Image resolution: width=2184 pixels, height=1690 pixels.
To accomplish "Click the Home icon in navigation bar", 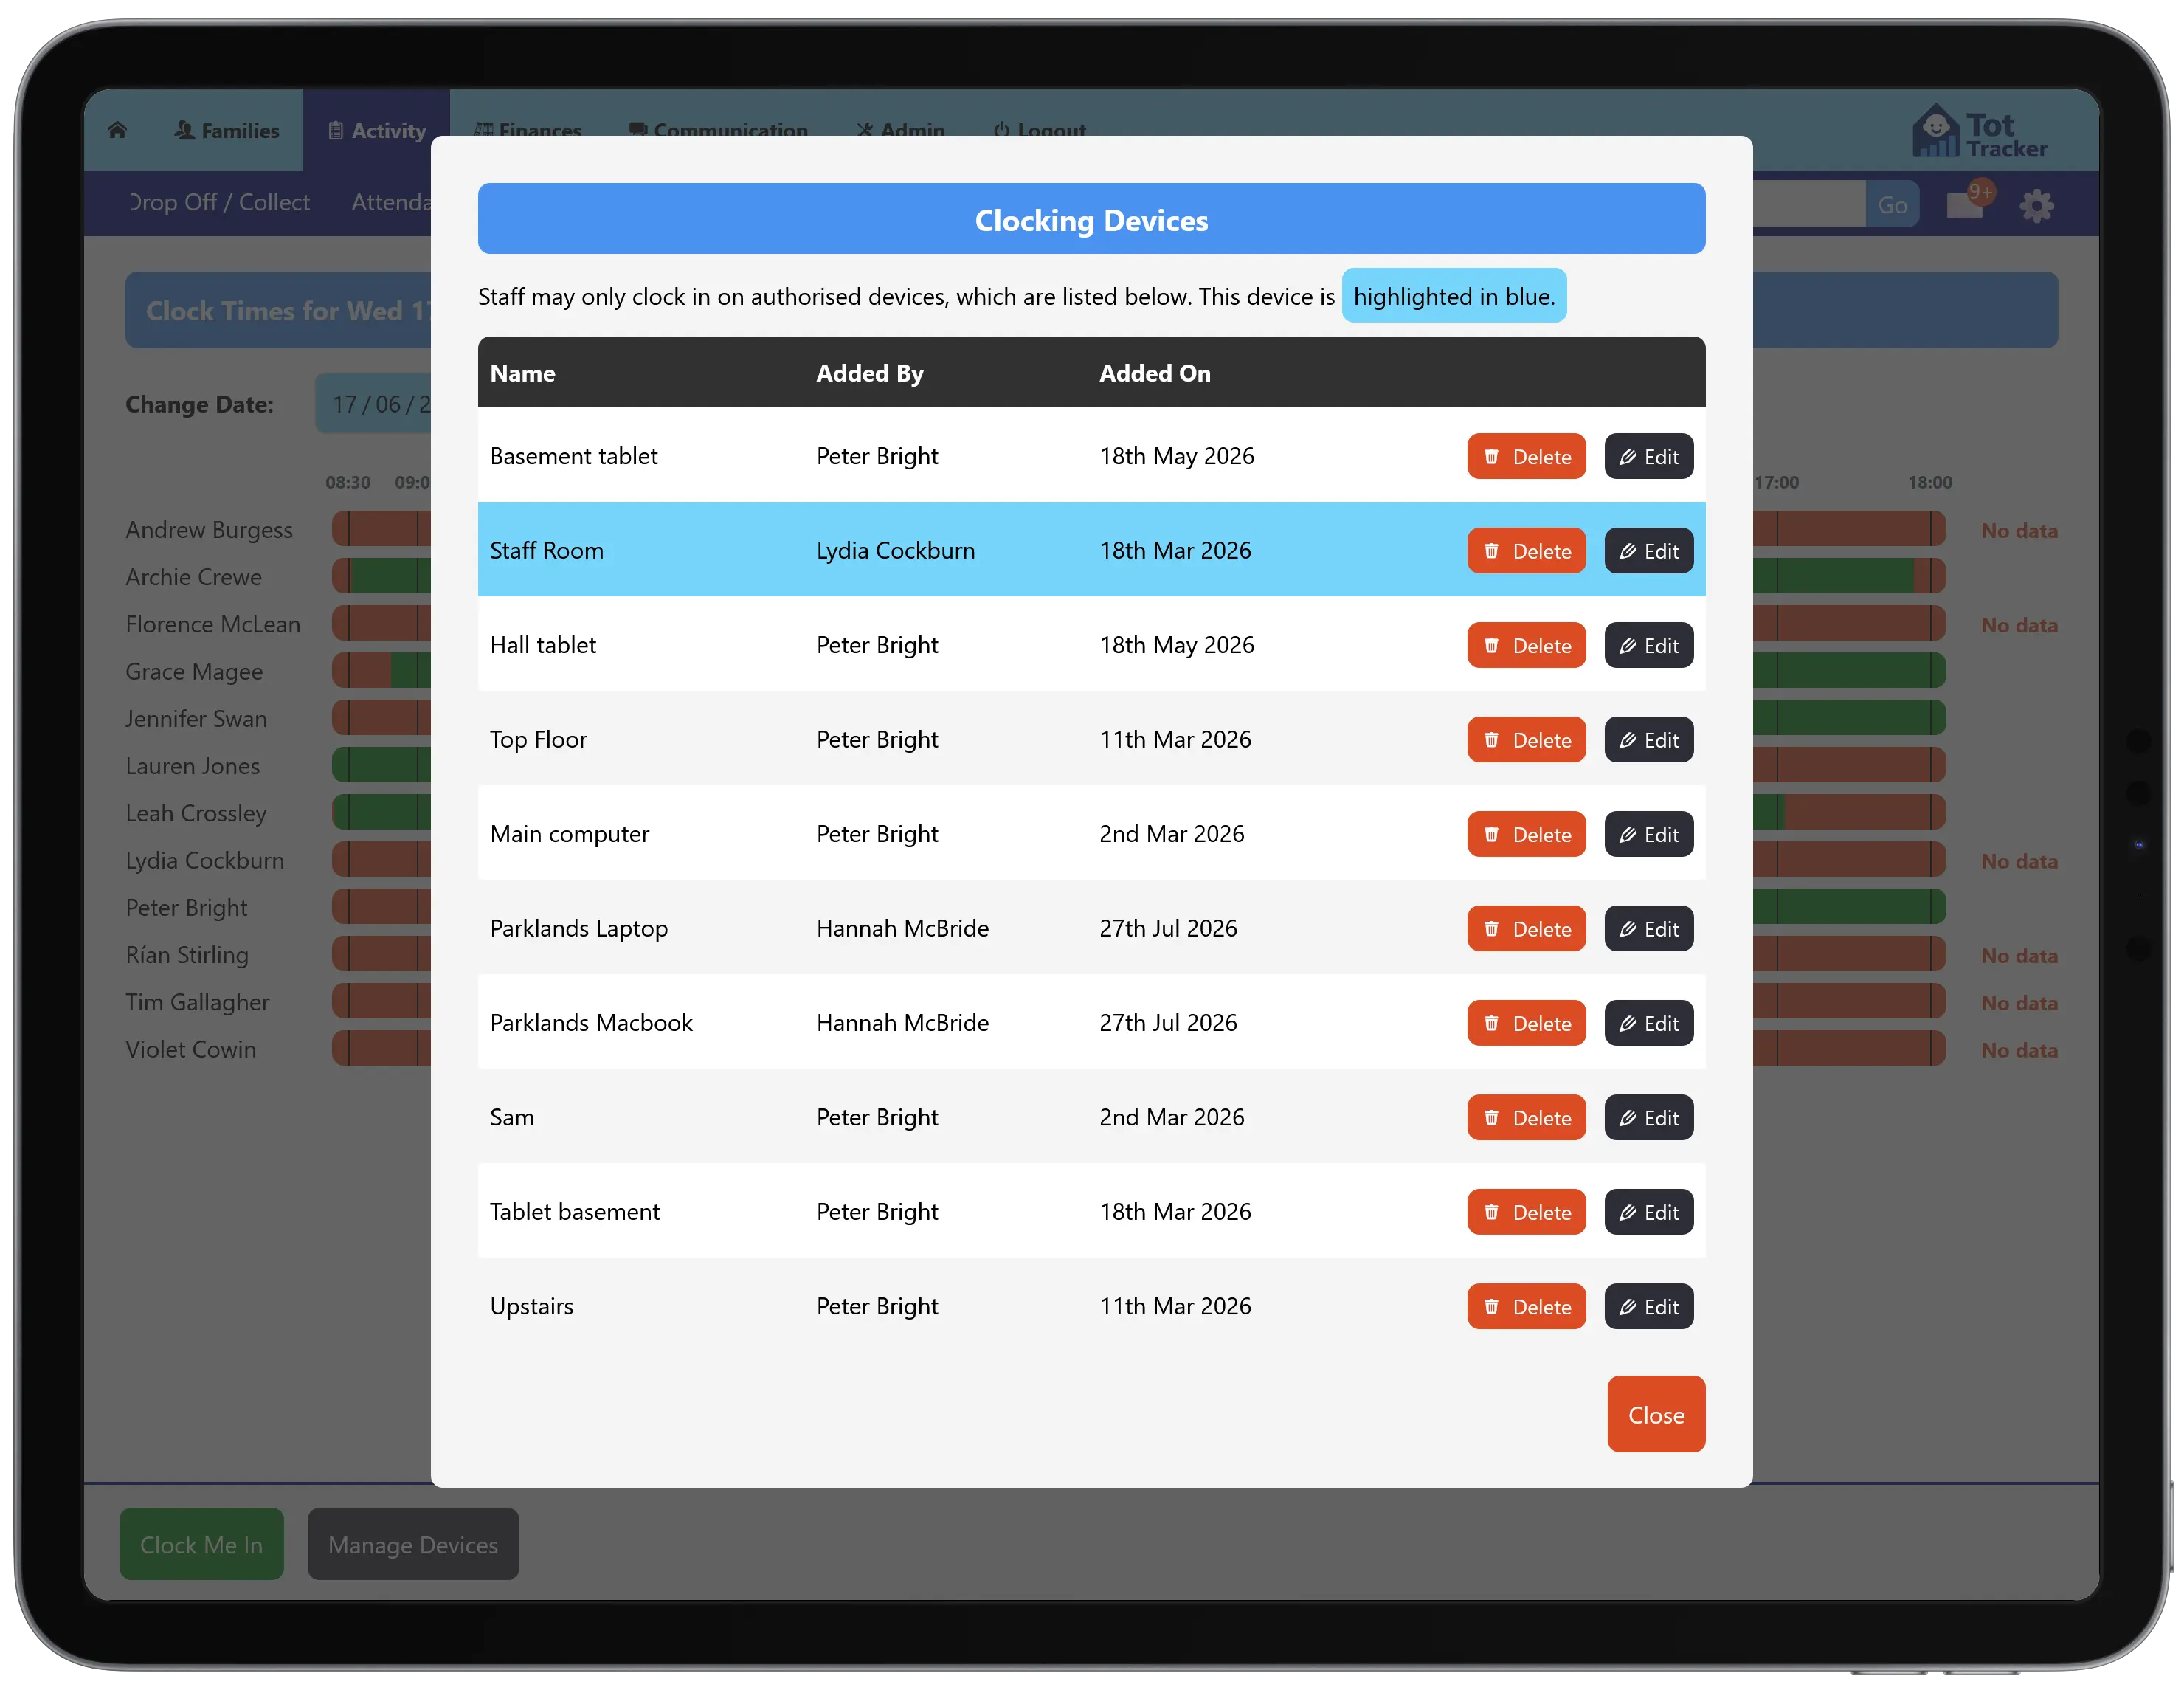I will click(117, 130).
